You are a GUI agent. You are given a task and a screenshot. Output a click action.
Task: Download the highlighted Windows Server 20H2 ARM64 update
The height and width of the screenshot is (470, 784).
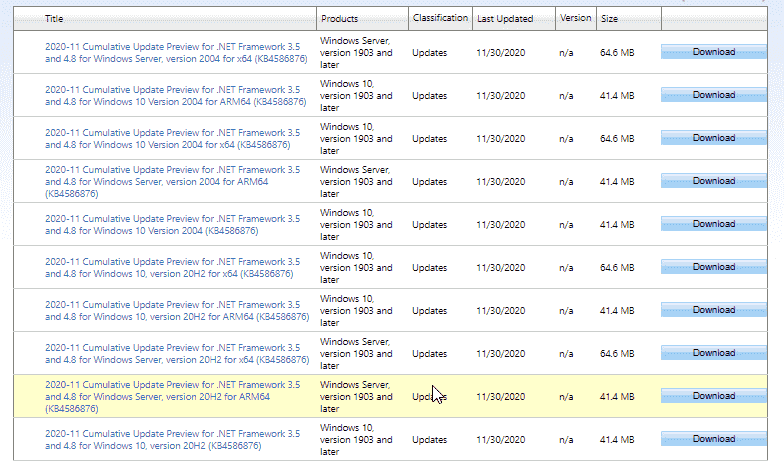tap(713, 396)
